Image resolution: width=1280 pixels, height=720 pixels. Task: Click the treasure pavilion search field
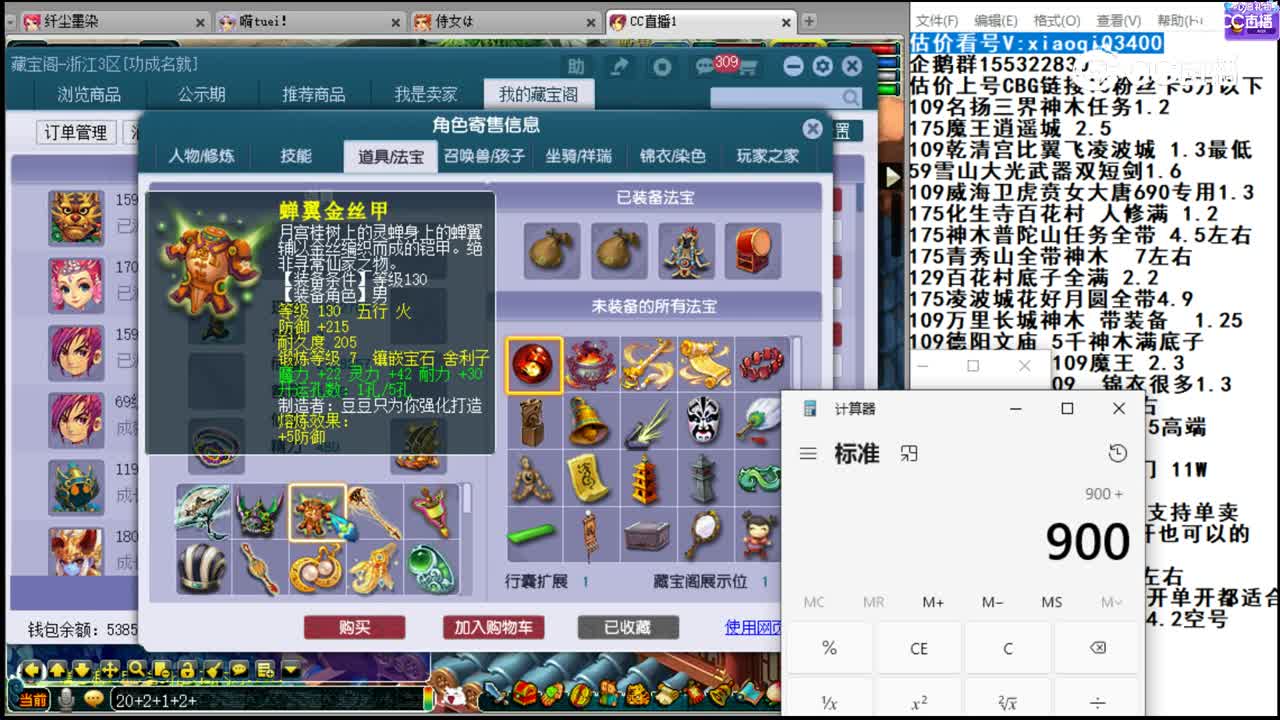click(776, 97)
